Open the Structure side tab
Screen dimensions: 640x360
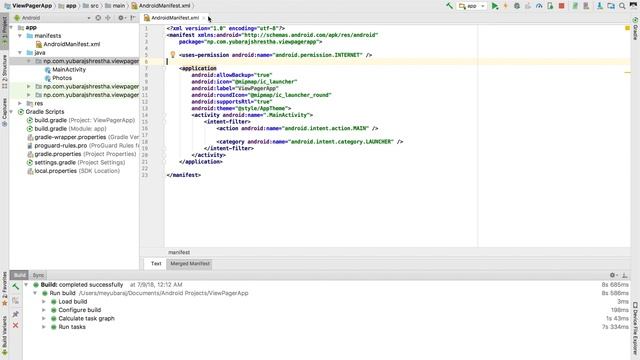point(4,72)
